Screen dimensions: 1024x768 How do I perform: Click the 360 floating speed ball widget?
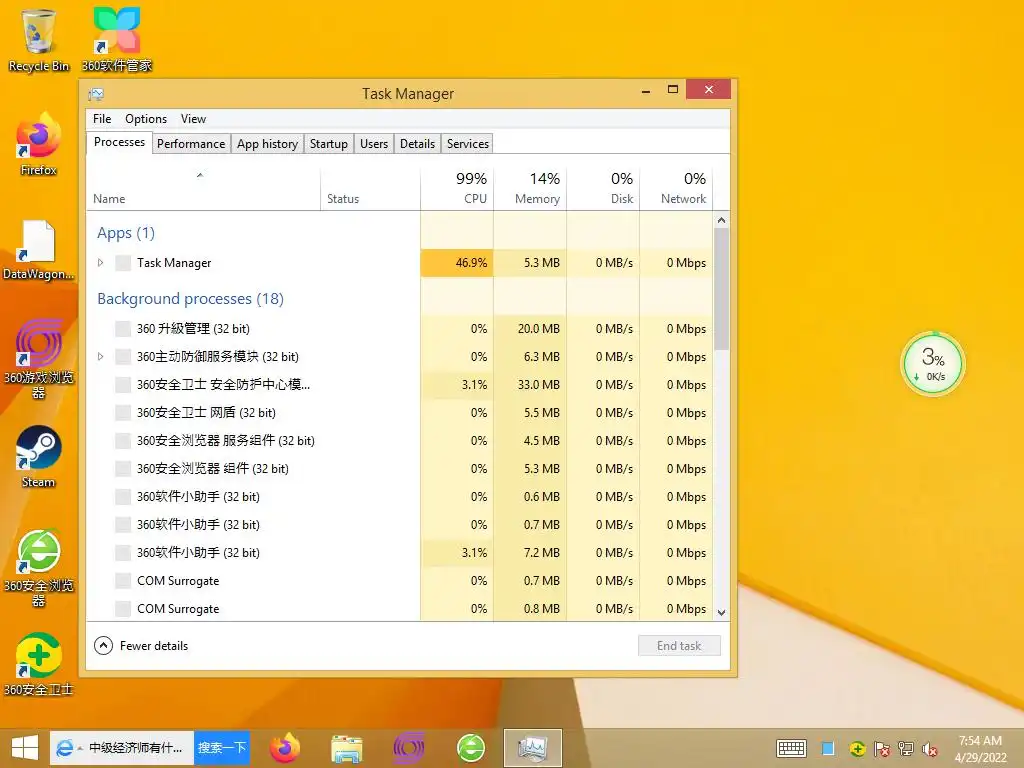(x=933, y=364)
